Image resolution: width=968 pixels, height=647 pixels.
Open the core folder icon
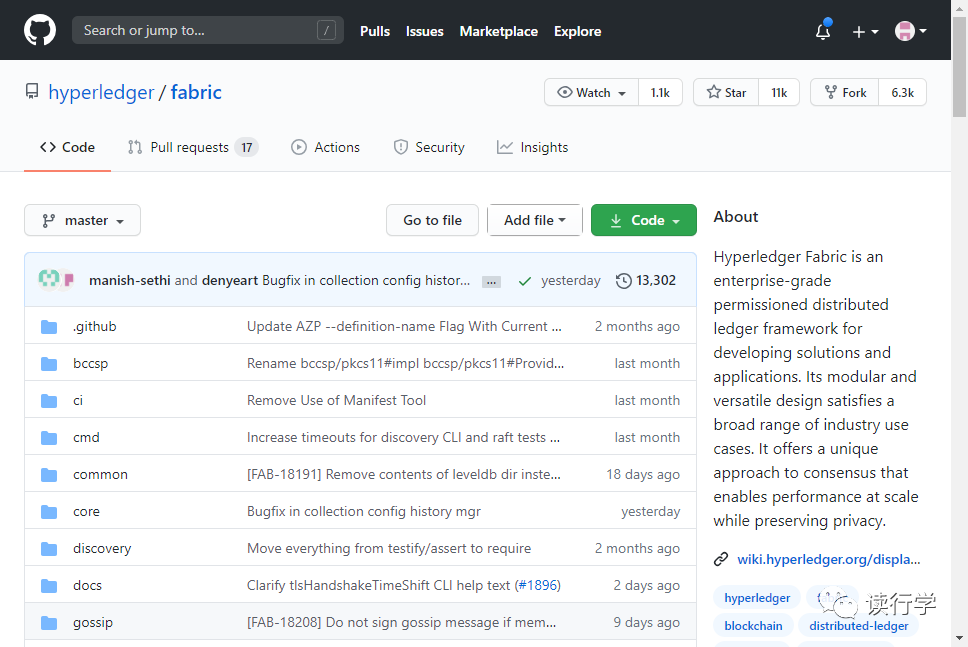(x=49, y=512)
